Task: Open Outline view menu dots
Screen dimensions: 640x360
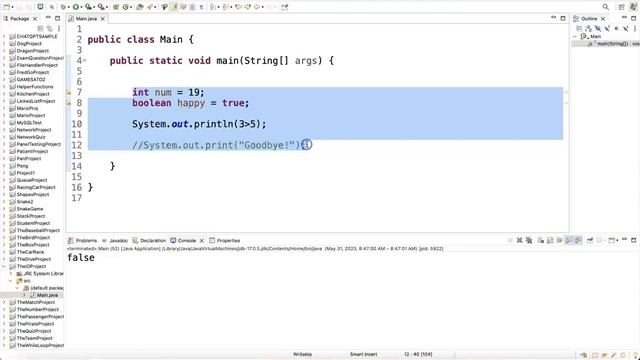Action: [635, 28]
